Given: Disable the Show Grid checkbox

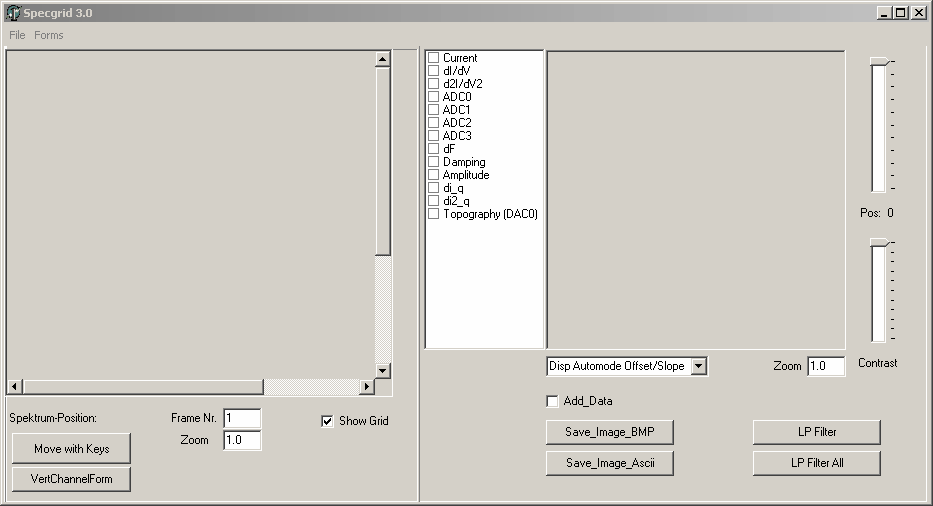Looking at the screenshot, I should 327,421.
